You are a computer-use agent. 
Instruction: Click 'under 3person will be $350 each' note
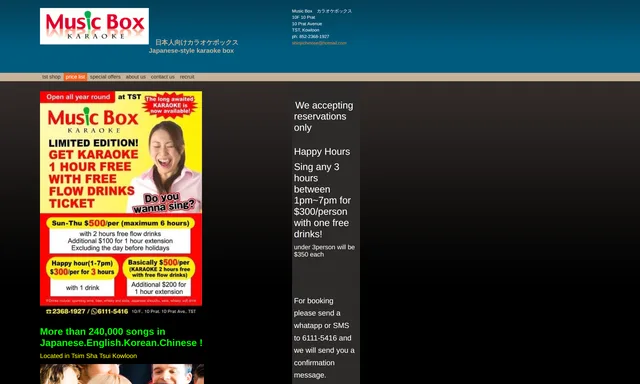(324, 251)
